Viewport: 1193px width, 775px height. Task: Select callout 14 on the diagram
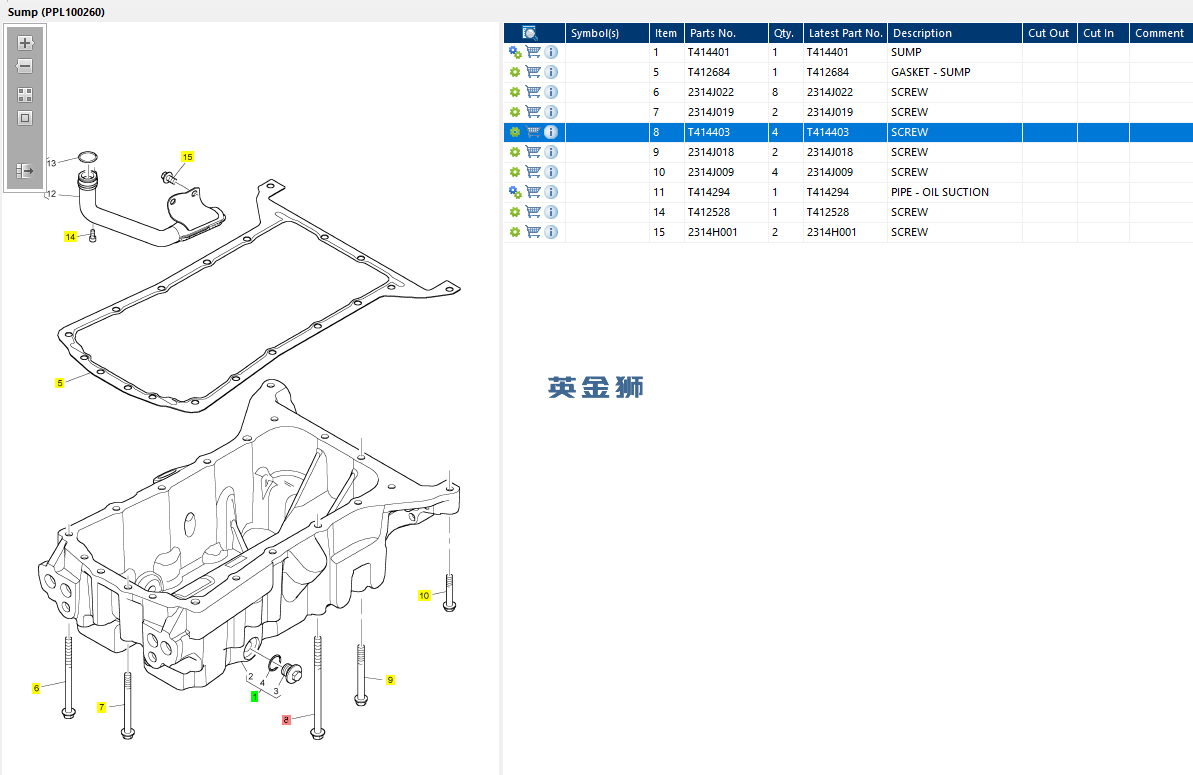tap(70, 237)
